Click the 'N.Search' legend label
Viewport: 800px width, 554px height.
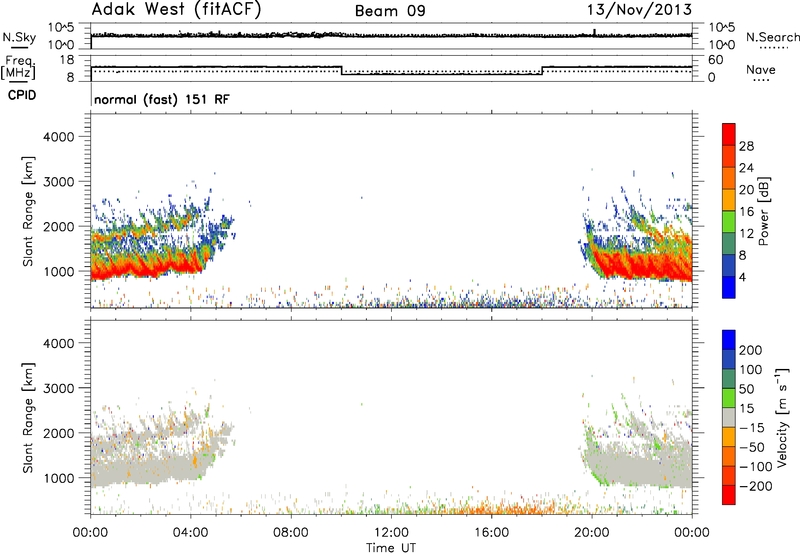tap(772, 37)
